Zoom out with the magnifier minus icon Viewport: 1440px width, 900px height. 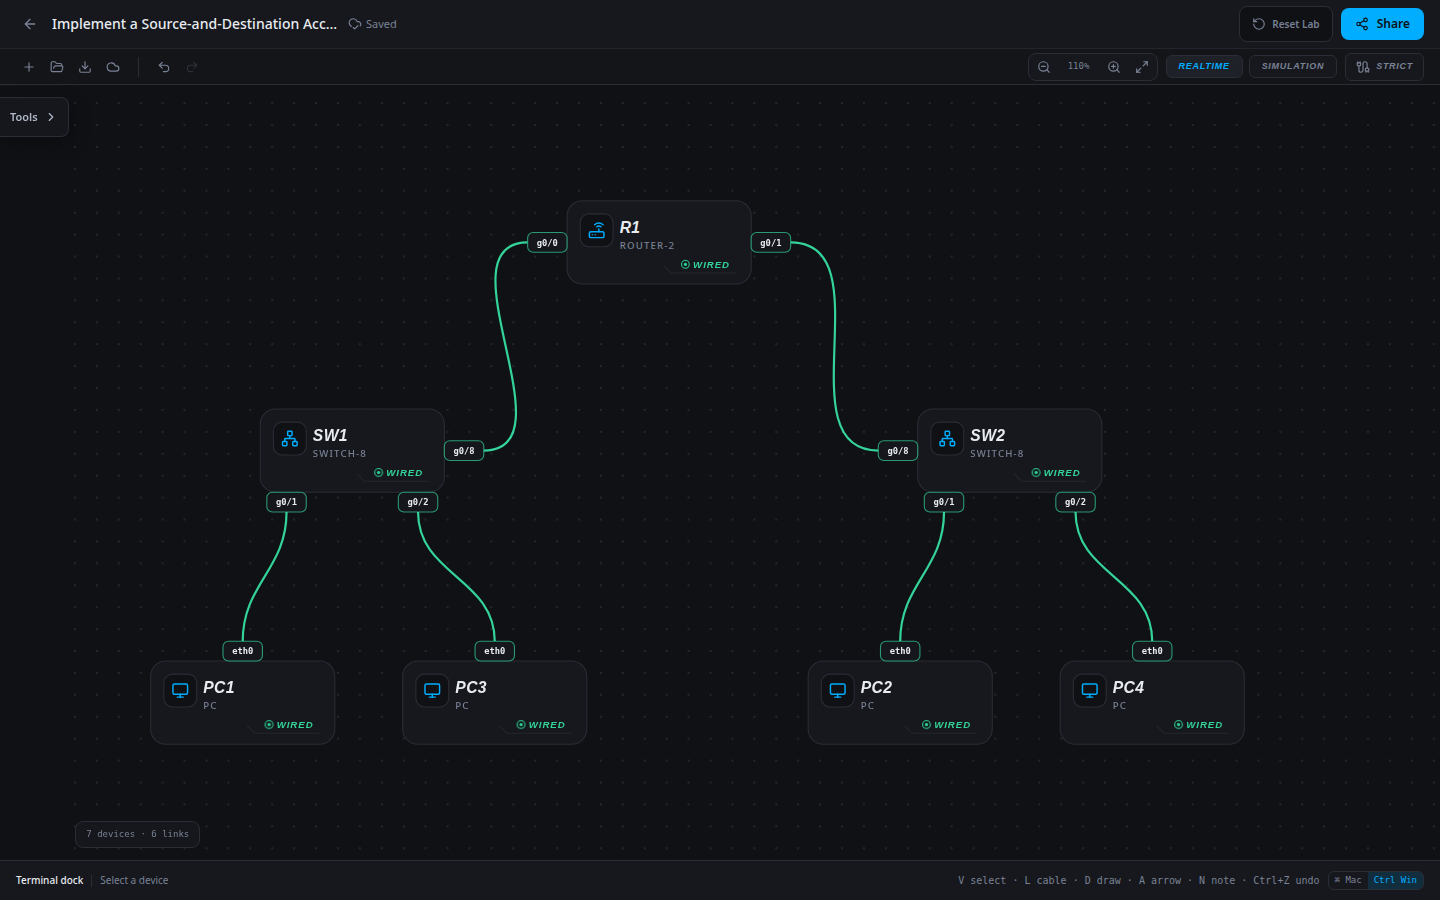click(x=1044, y=67)
